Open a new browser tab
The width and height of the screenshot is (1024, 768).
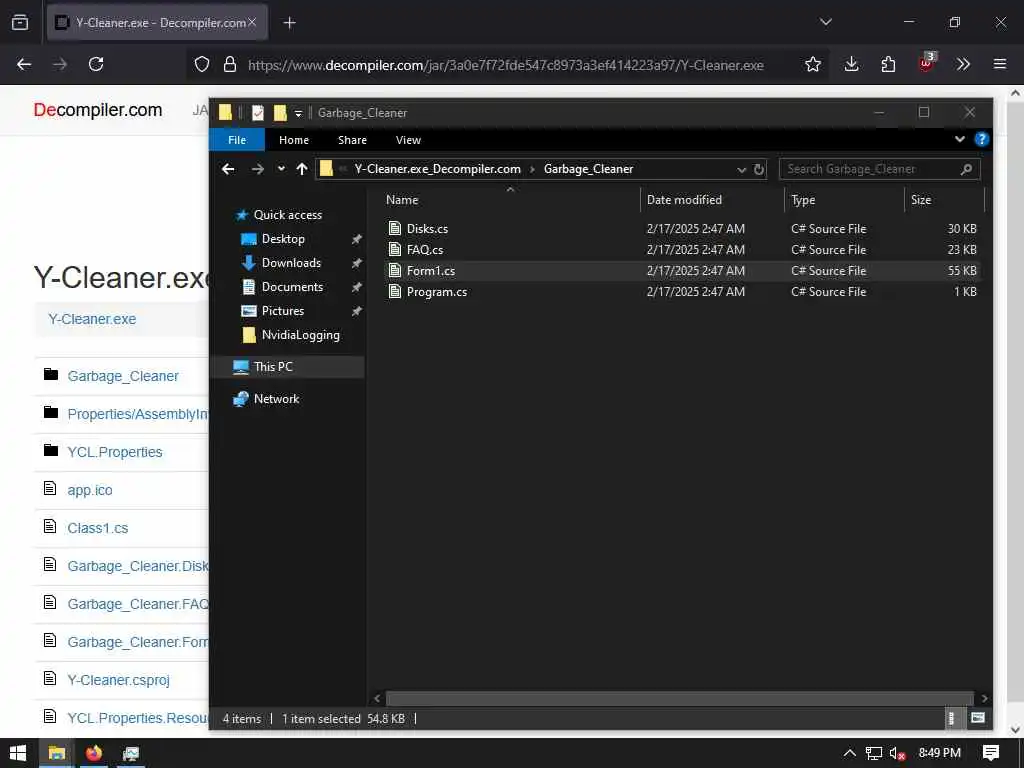(x=289, y=23)
